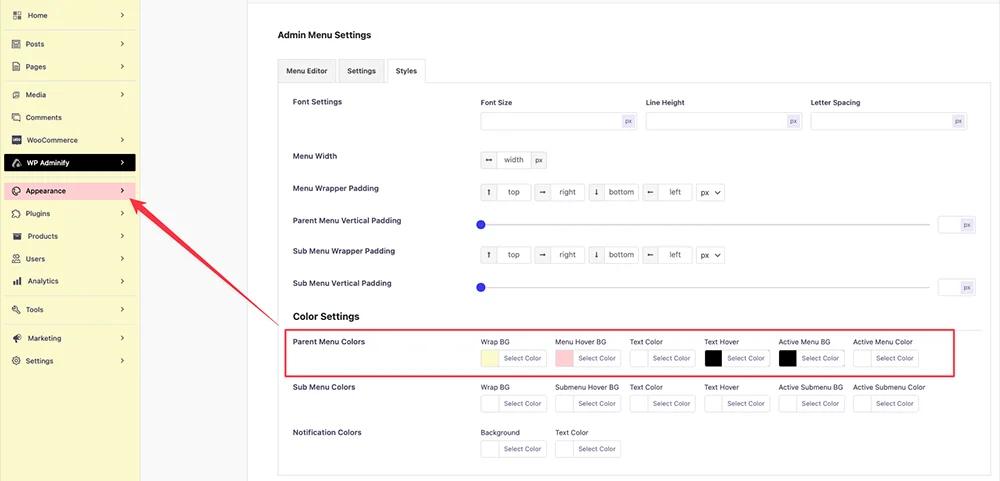1000x481 pixels.
Task: Switch to the Settings tab
Action: tap(361, 71)
